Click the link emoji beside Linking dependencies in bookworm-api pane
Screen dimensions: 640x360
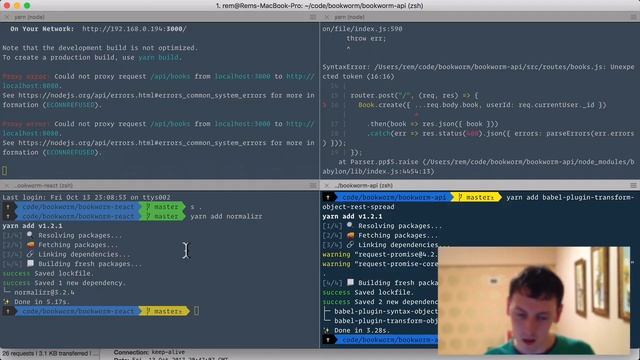point(350,245)
